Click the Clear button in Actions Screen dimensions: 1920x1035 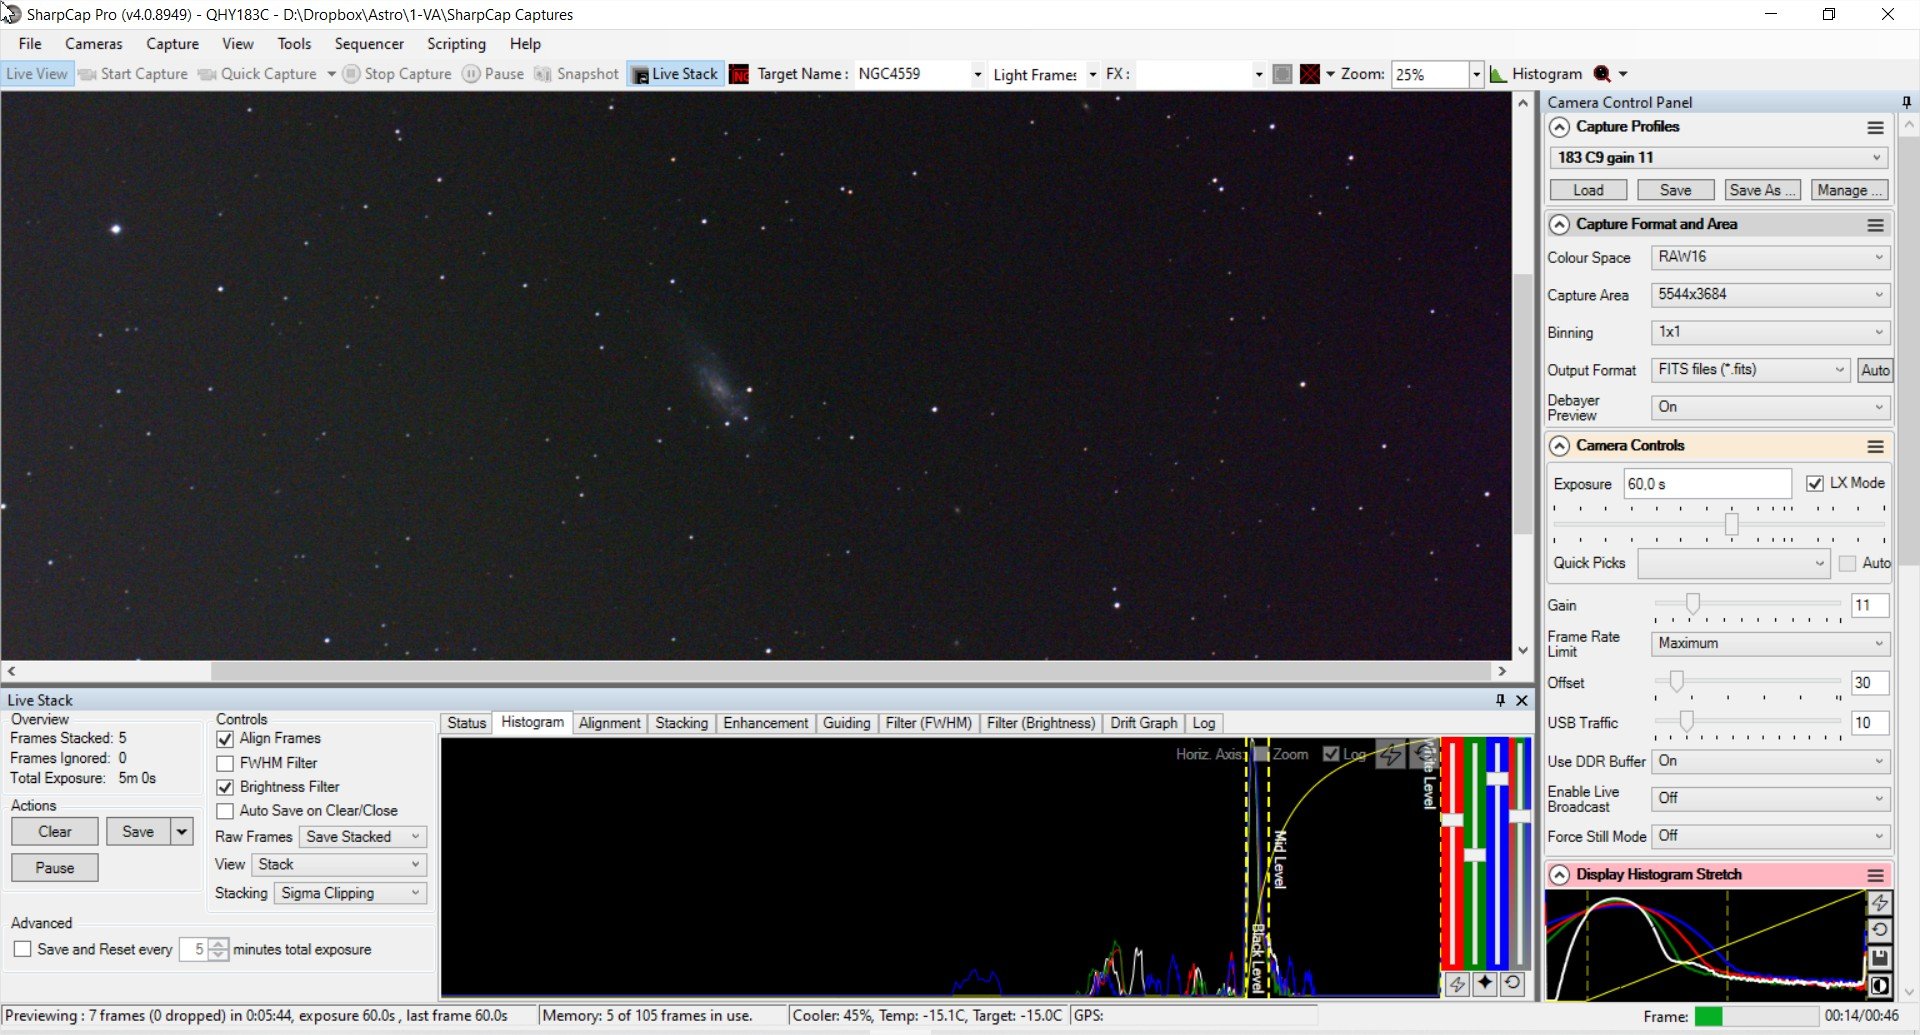point(55,832)
